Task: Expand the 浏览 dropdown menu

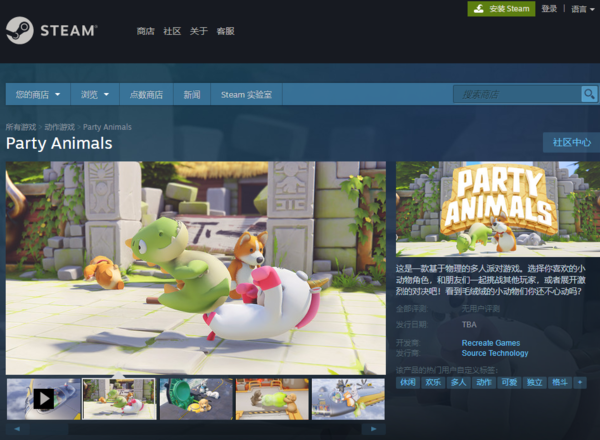Action: coord(95,94)
